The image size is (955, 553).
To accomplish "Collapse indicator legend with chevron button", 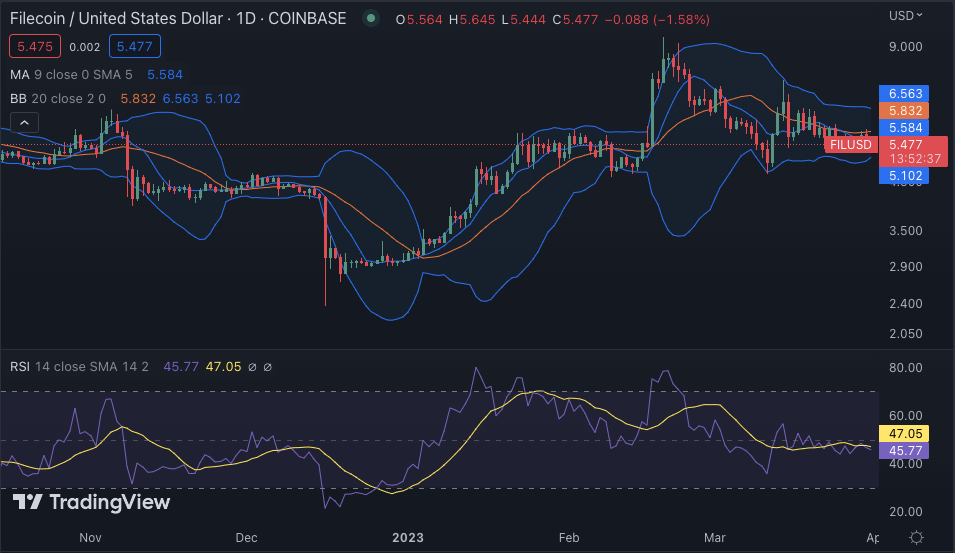I will point(24,122).
